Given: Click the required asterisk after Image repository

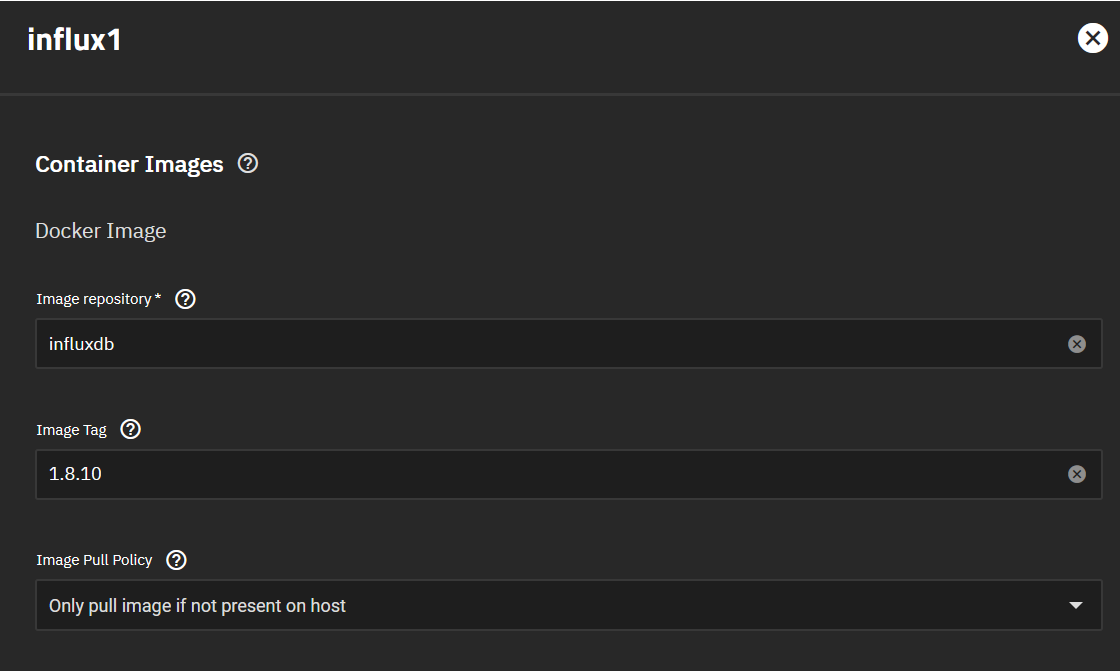Looking at the screenshot, I should pos(158,297).
